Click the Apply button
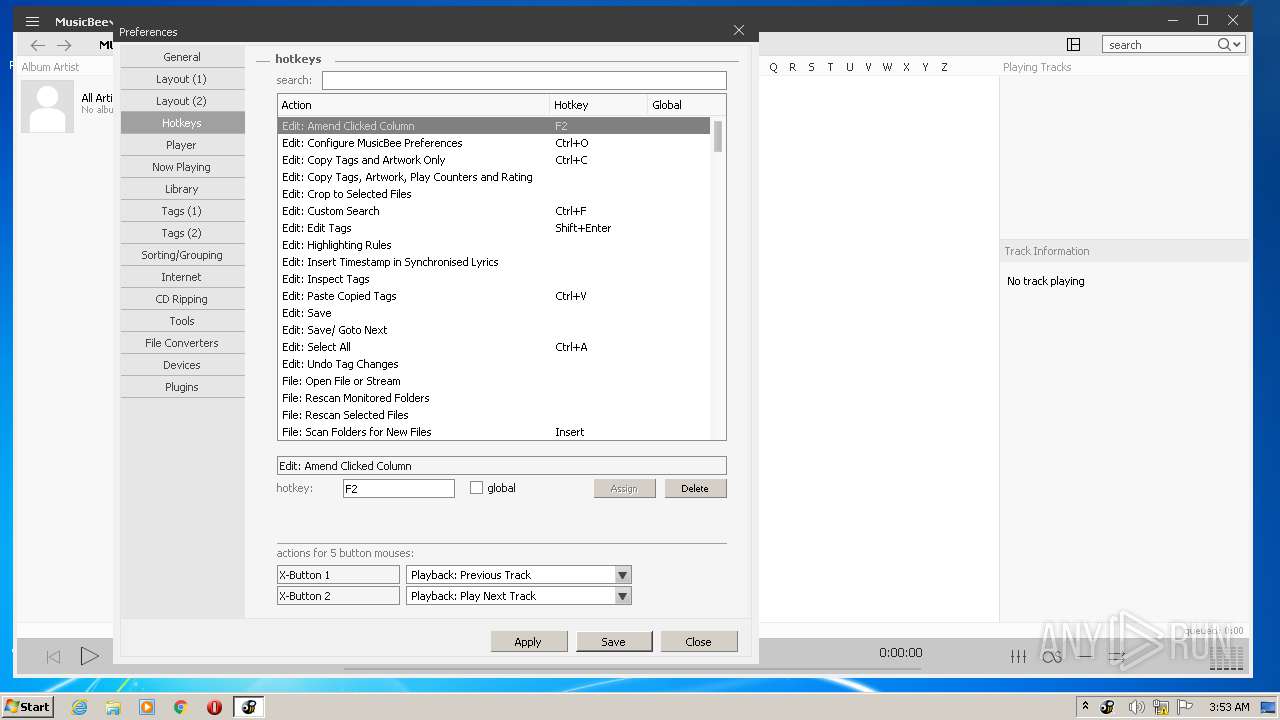1280x720 pixels. (529, 642)
